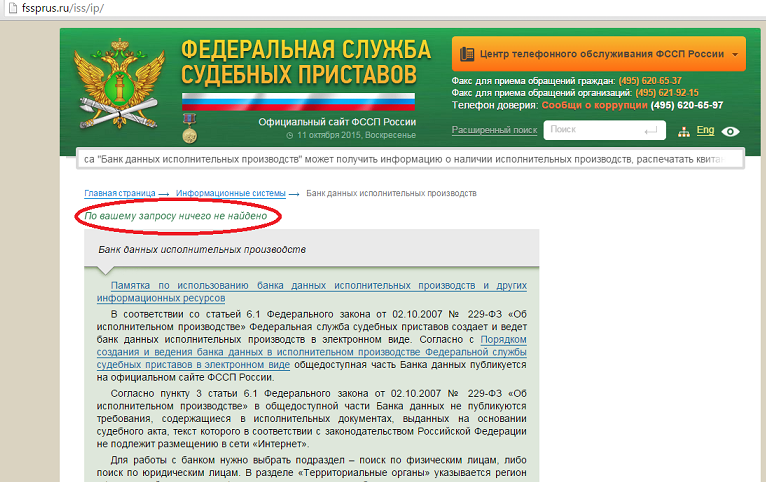
Task: Click the Russian flag banner under the title
Action: 298,102
